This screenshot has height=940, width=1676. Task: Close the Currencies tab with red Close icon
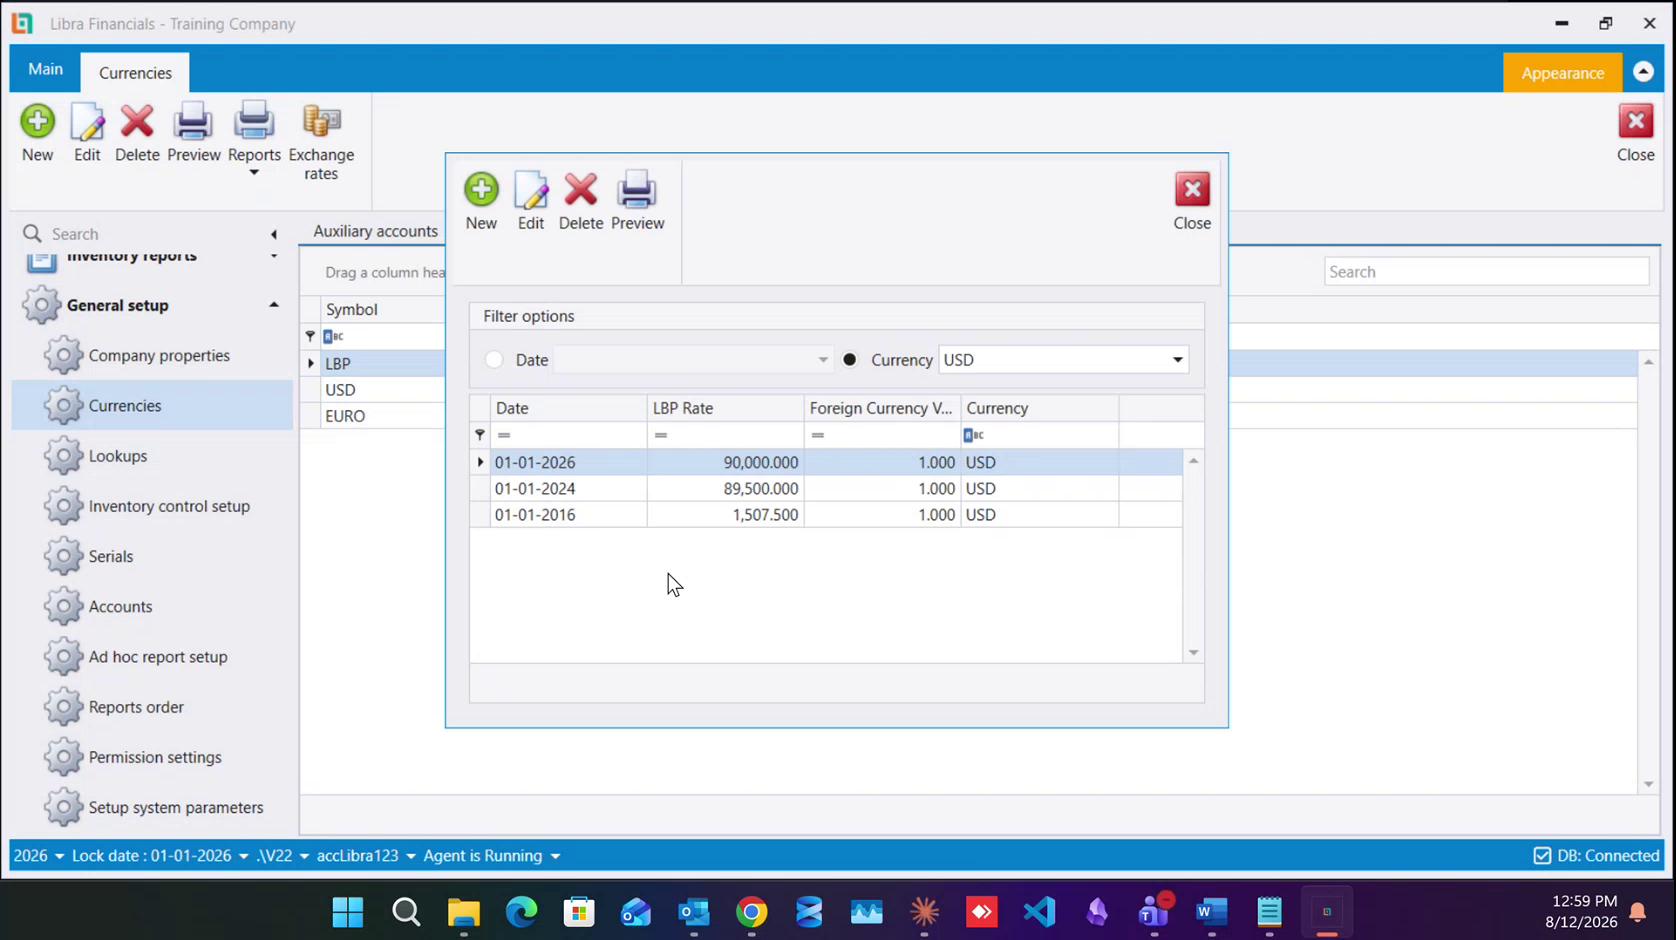pos(1636,122)
